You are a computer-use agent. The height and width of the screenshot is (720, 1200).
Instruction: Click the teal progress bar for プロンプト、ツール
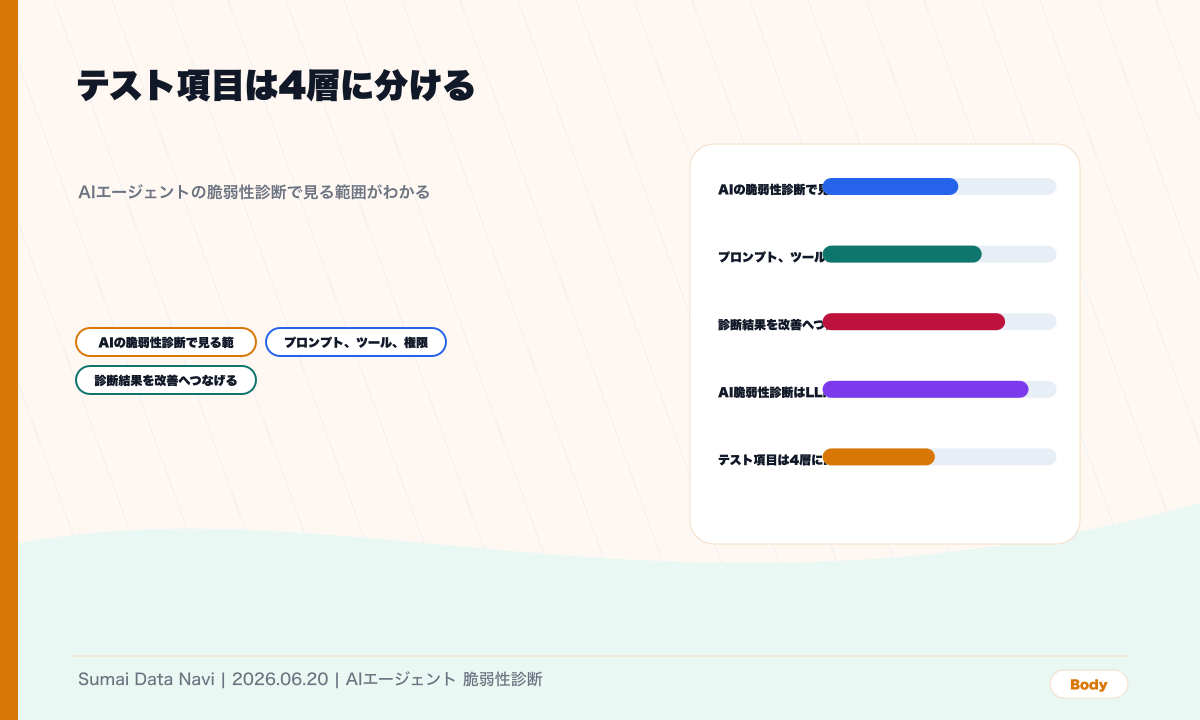coord(902,254)
